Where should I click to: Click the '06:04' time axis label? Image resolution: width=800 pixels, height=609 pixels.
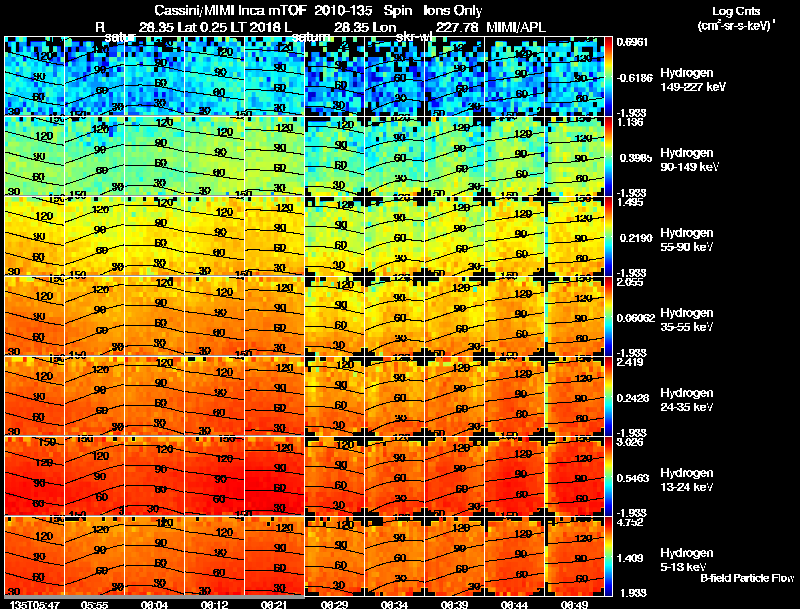point(154,604)
